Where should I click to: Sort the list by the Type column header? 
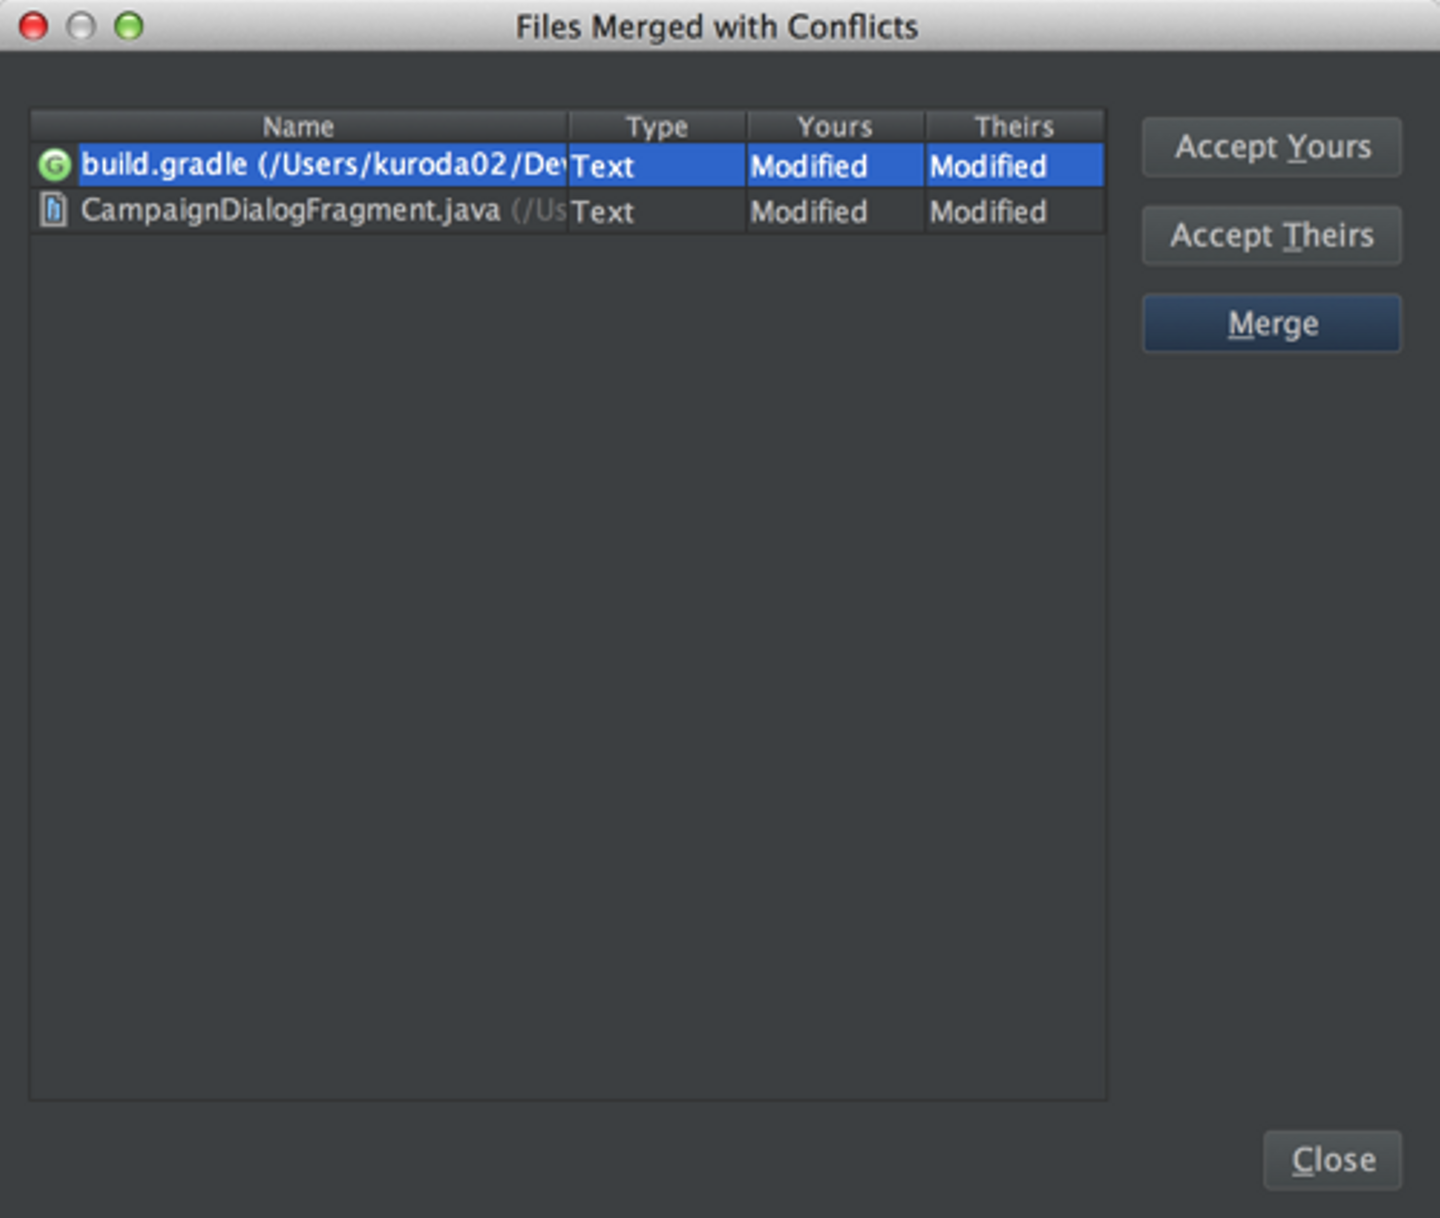[656, 127]
